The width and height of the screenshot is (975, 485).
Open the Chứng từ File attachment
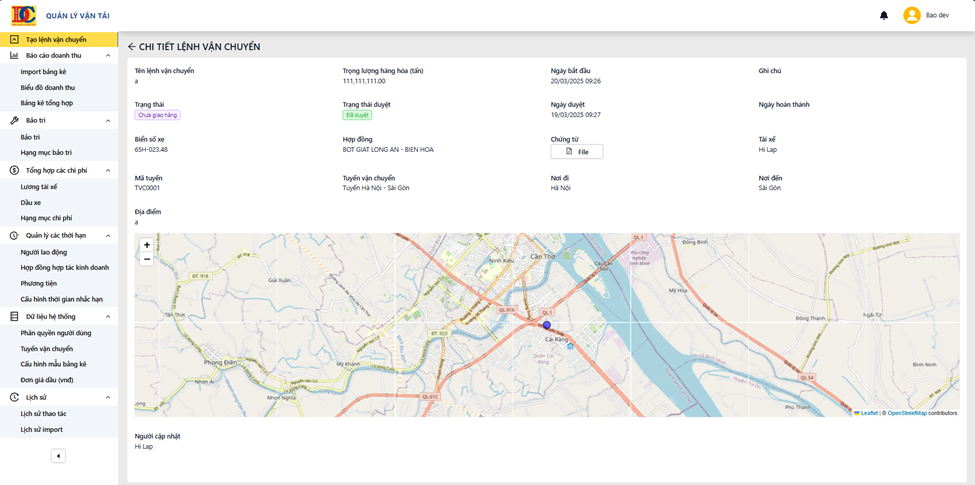[576, 152]
